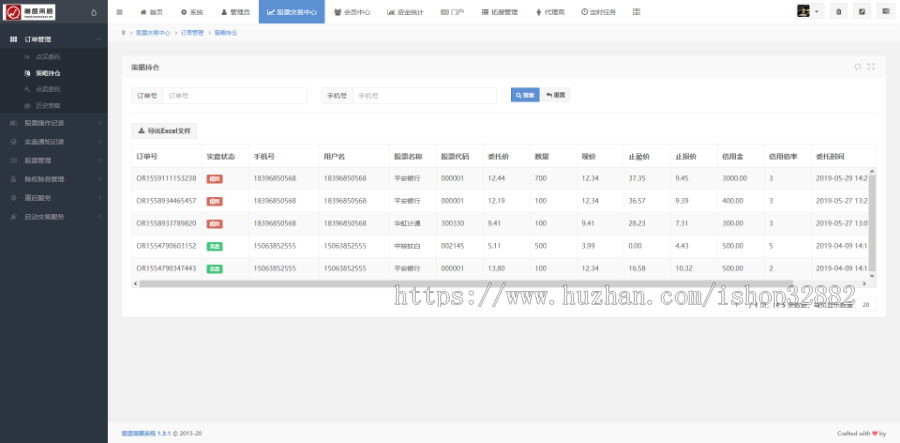Click the water-drop theme icon beside the logo
Screen dimensions: 900x443
pyautogui.click(x=94, y=12)
